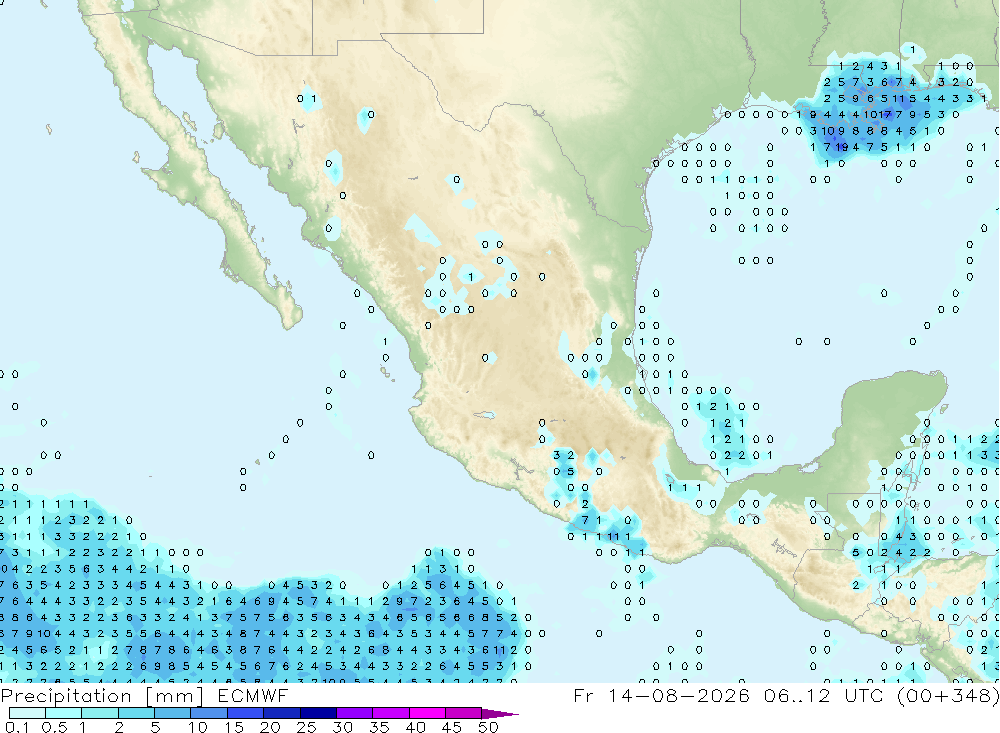Click the 0.1–0.5 mm legend color swatch
1000x733 pixels.
coord(27,713)
